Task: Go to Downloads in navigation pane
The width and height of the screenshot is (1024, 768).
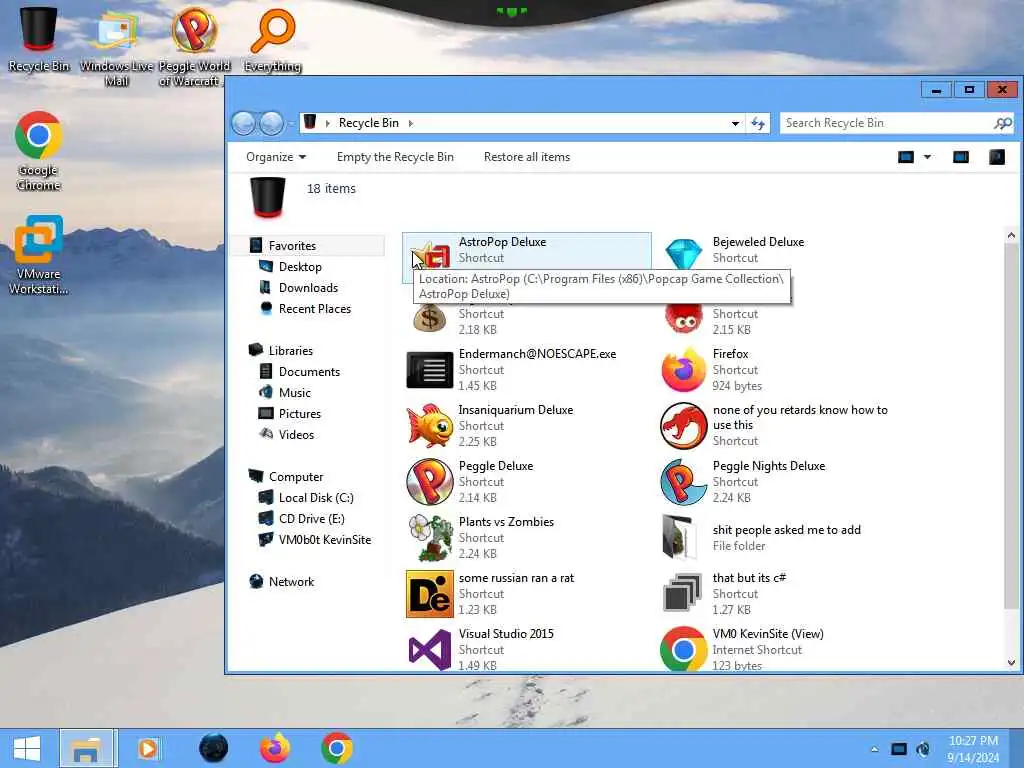Action: click(308, 287)
